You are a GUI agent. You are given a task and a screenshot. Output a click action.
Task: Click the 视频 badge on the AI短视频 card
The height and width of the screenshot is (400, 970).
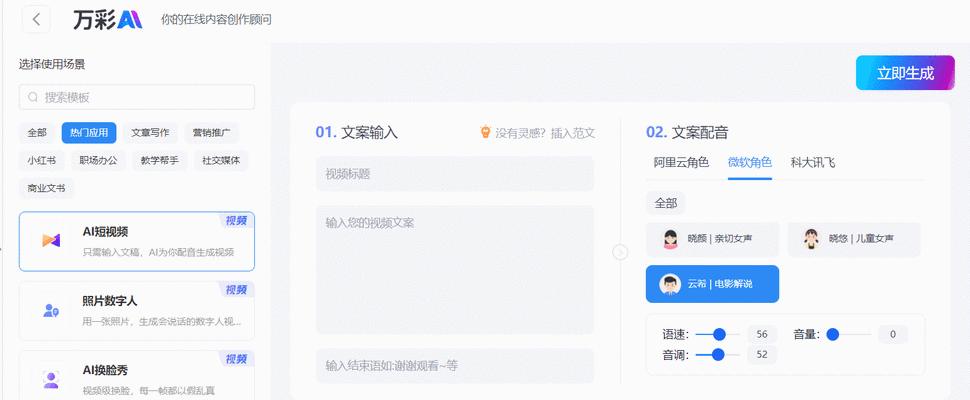pyautogui.click(x=236, y=220)
